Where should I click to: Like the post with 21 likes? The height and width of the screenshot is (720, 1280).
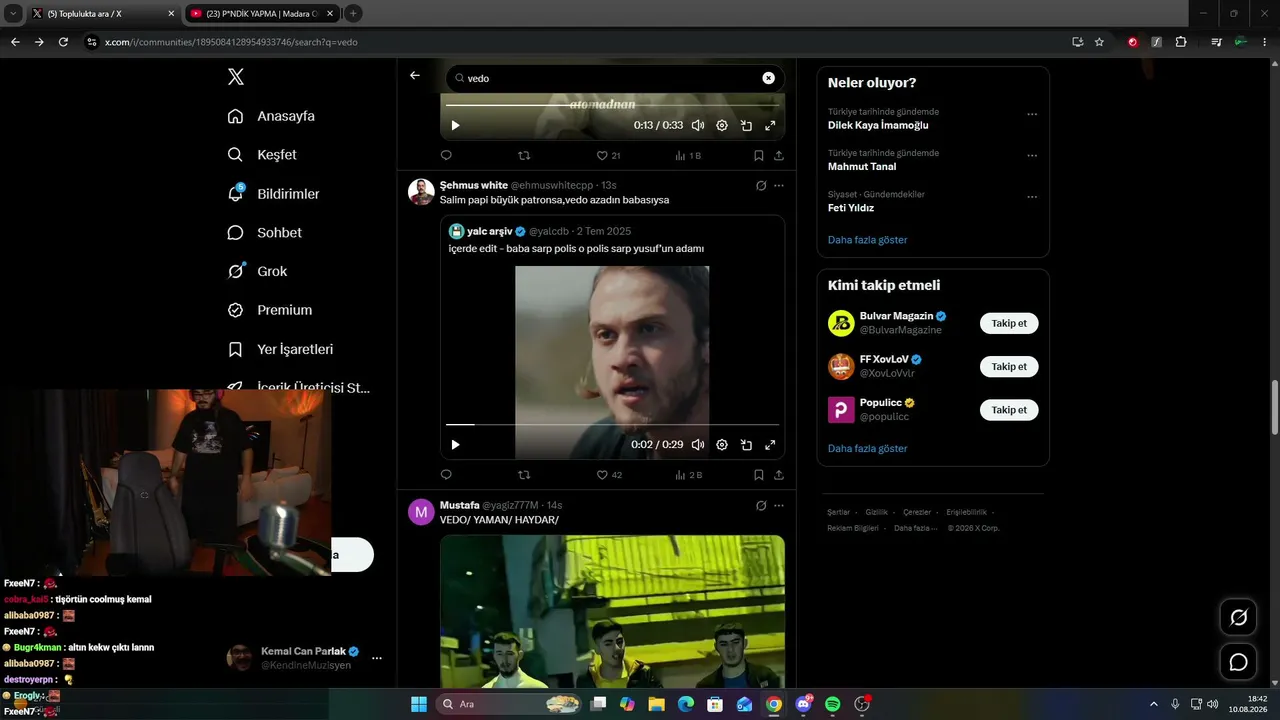(608, 156)
